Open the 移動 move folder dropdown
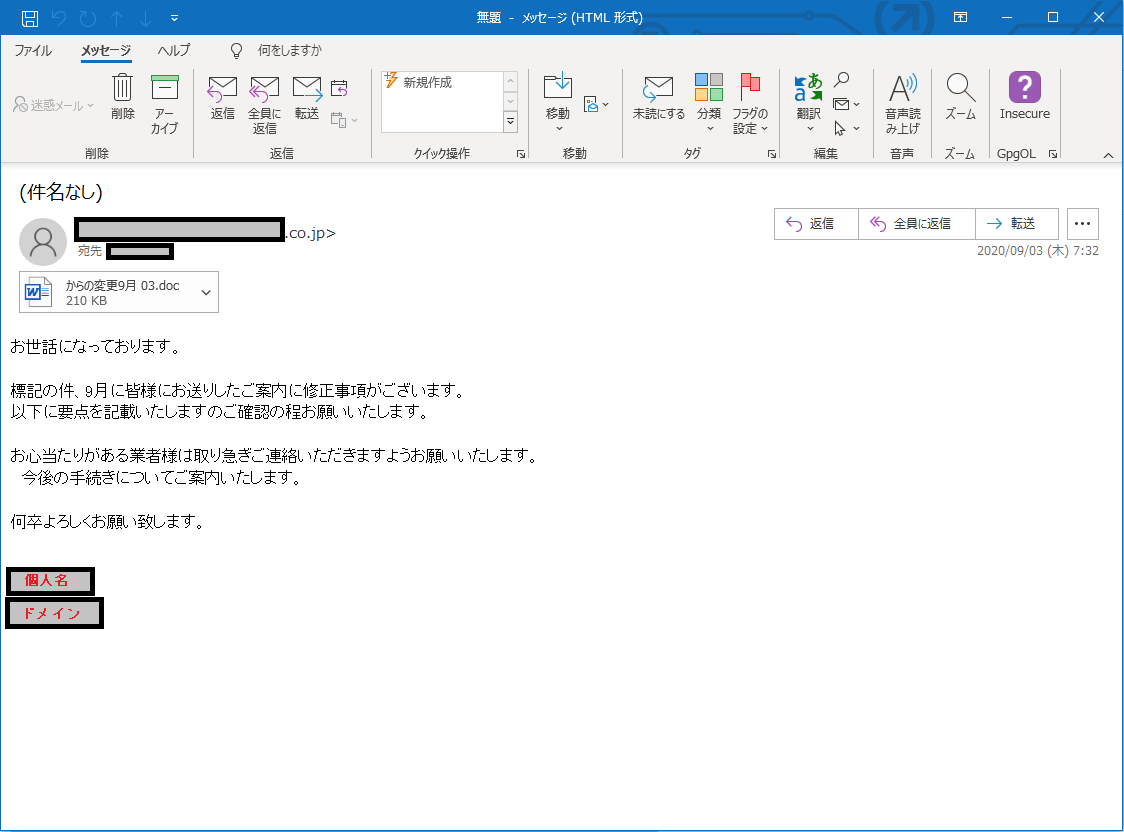Viewport: 1124px width, 832px height. [558, 102]
